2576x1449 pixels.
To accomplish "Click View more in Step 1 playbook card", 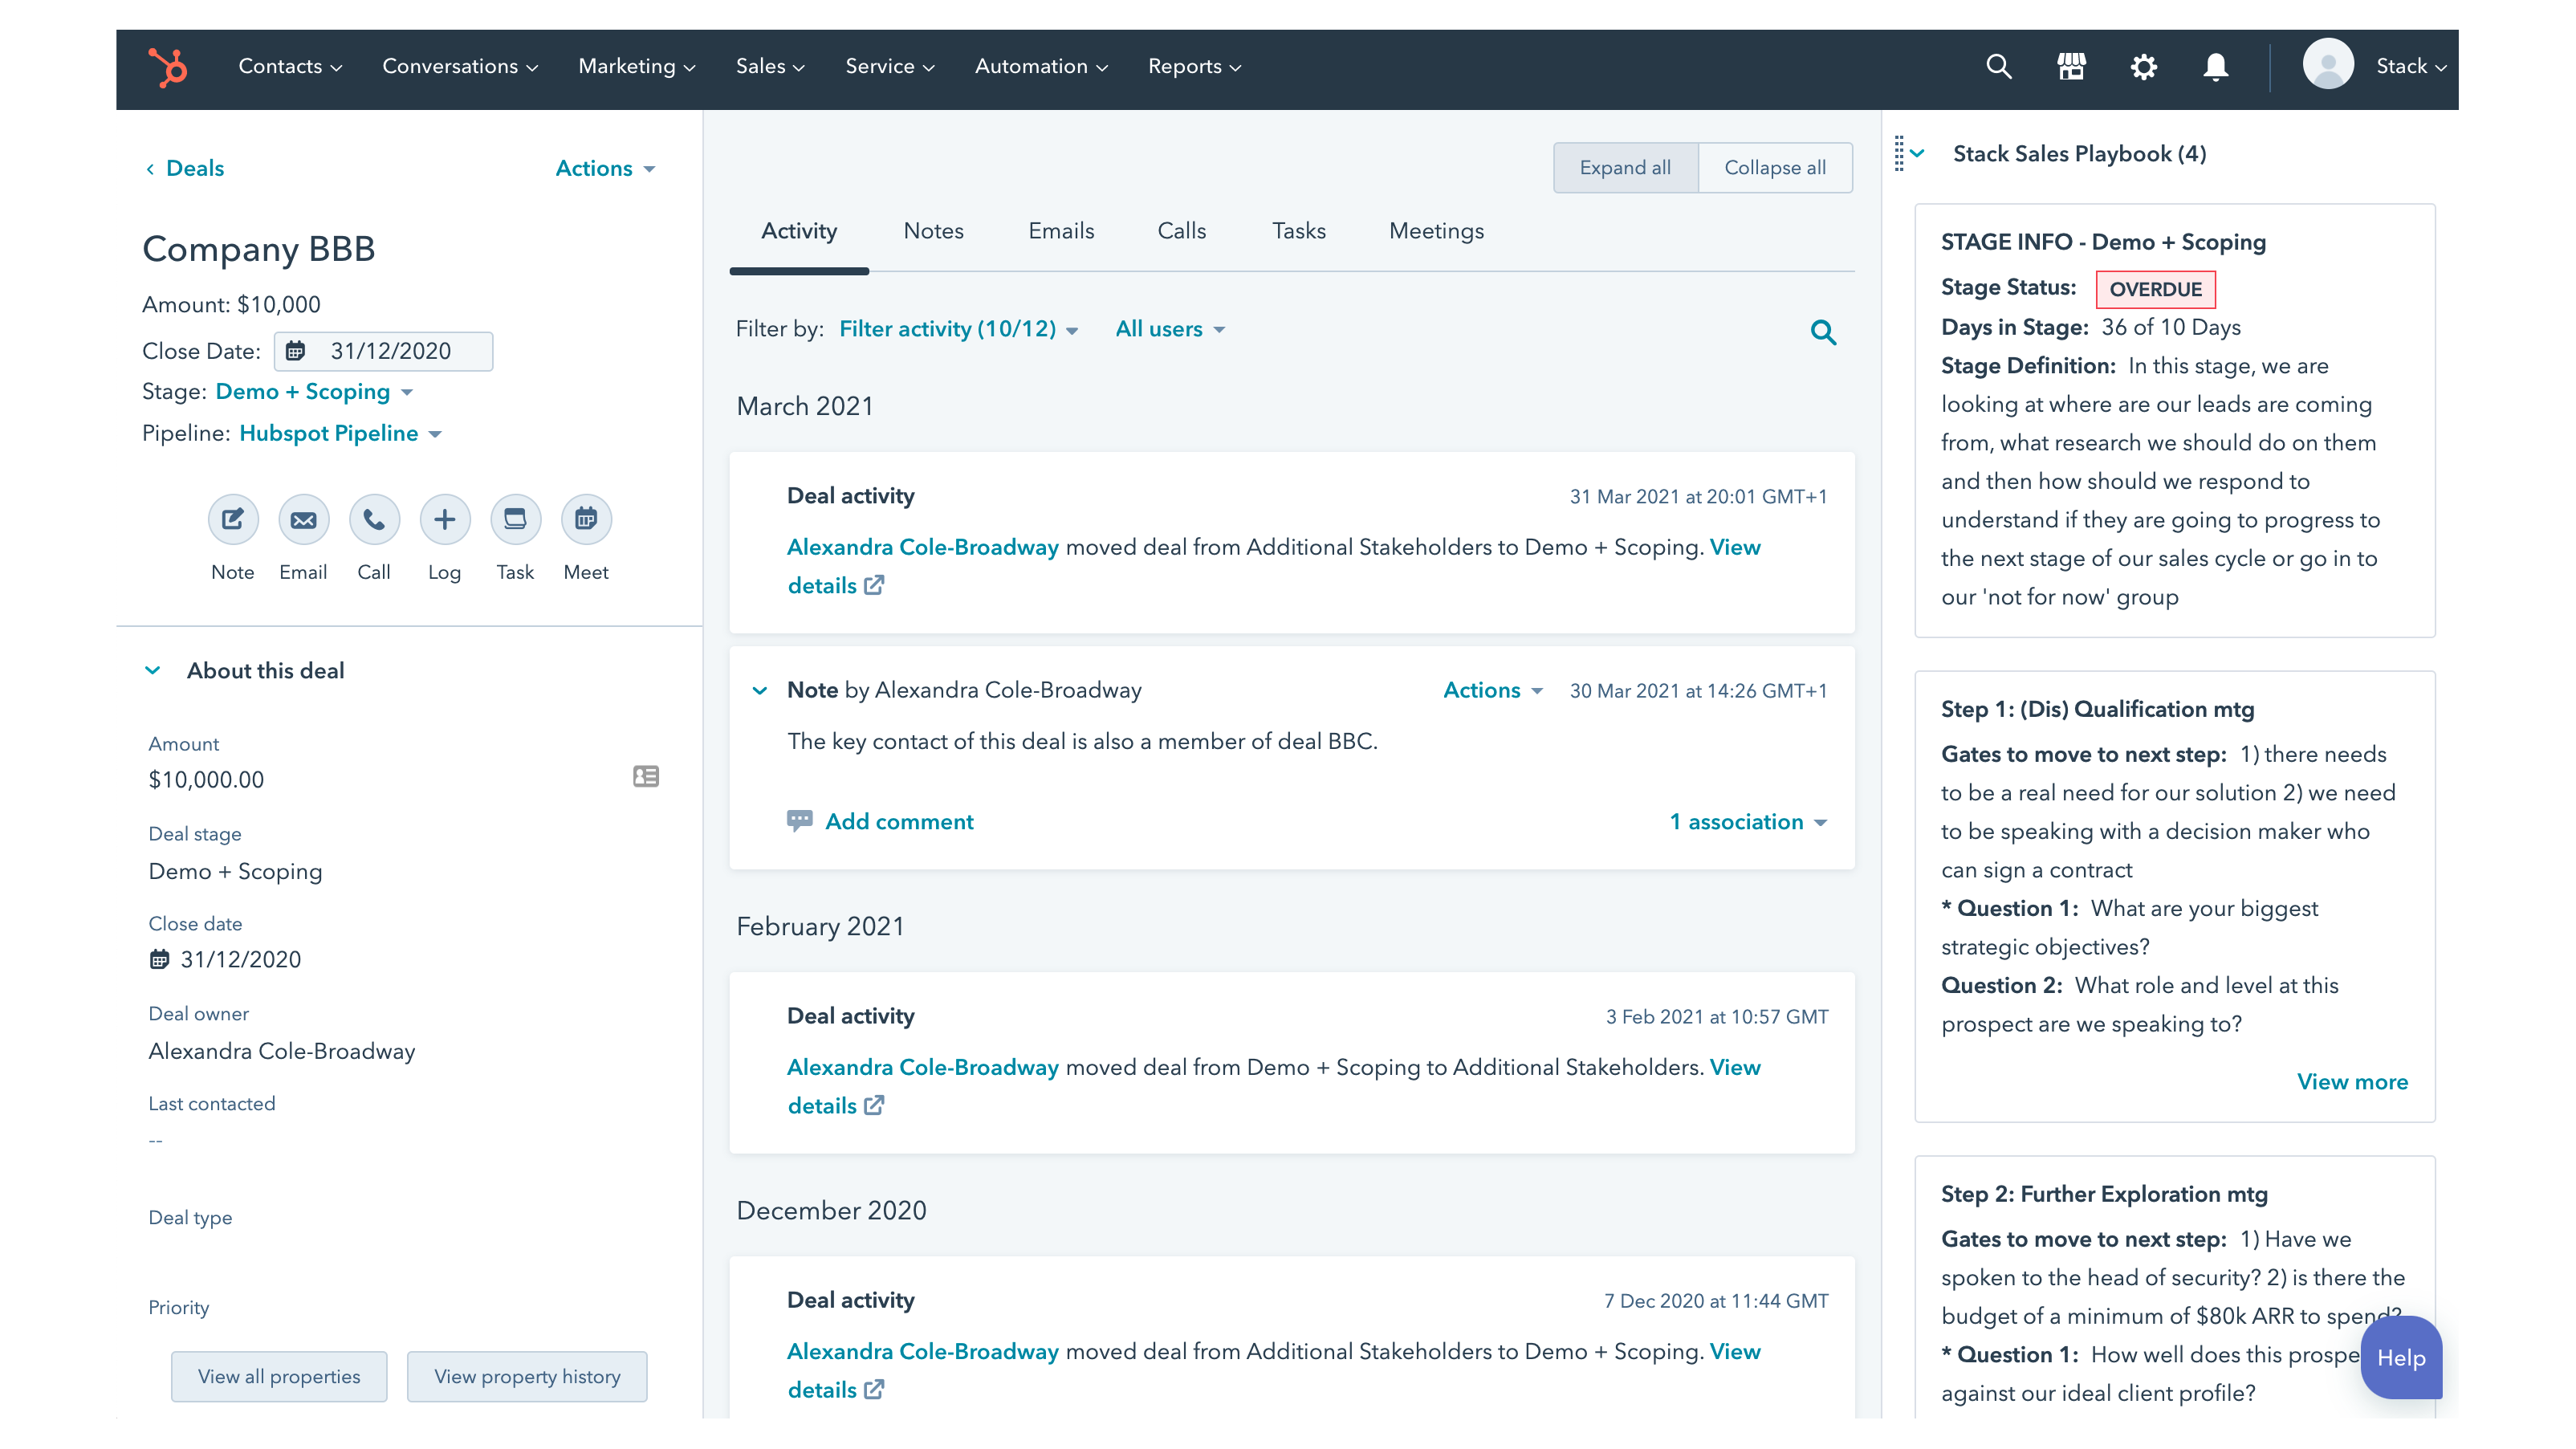I will 2352,1081.
